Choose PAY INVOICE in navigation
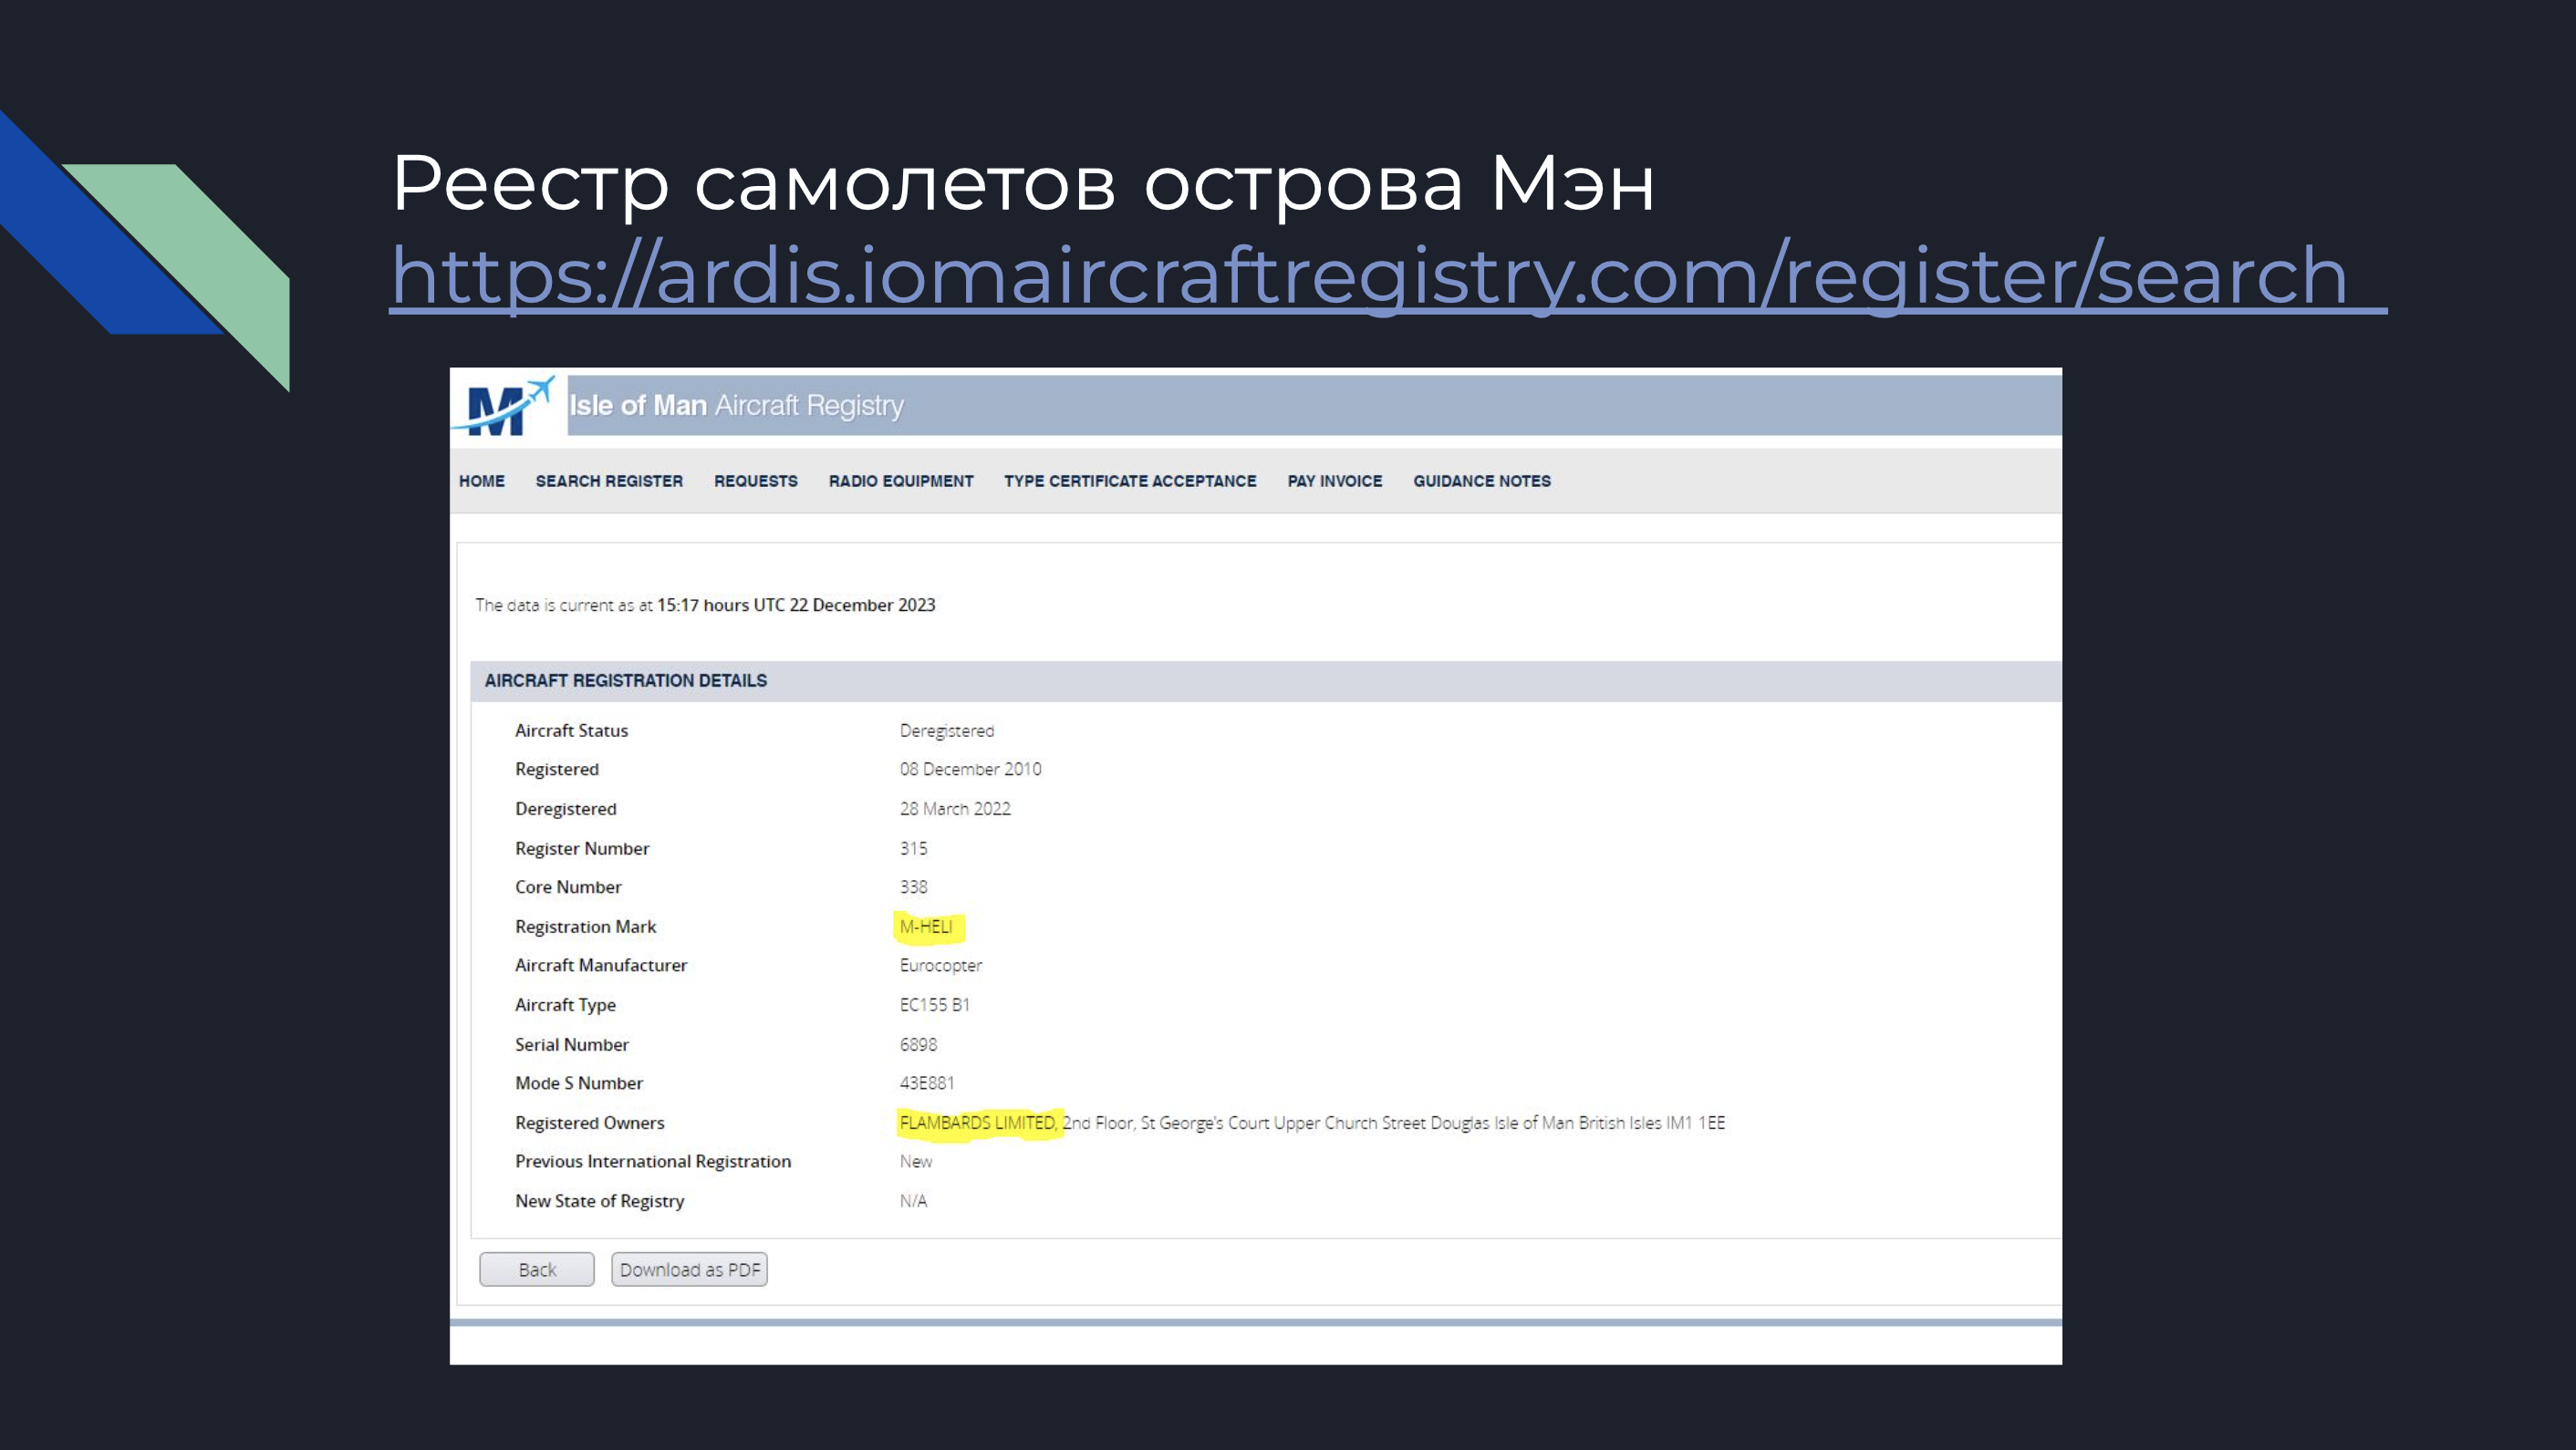The width and height of the screenshot is (2576, 1450). click(x=1335, y=481)
